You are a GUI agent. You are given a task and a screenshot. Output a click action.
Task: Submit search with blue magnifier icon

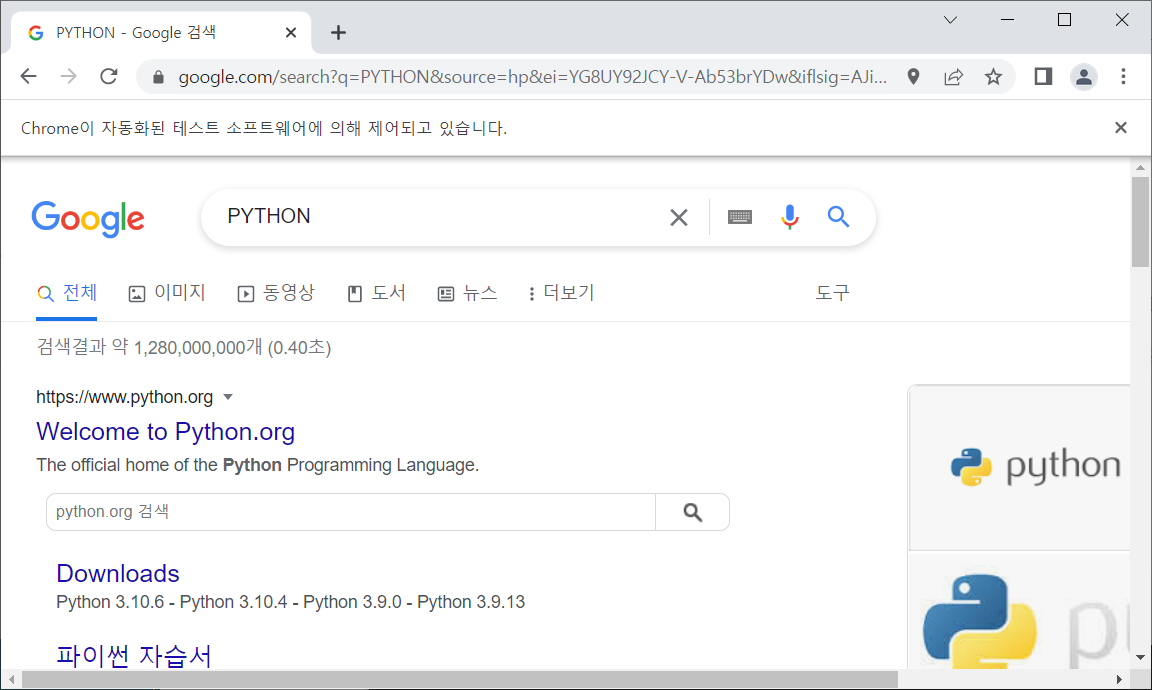(838, 217)
